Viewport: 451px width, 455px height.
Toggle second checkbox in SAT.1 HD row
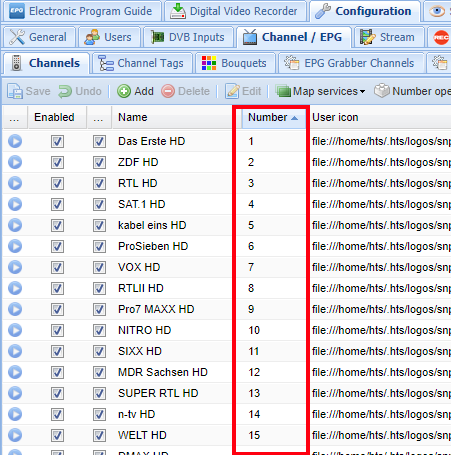point(99,204)
